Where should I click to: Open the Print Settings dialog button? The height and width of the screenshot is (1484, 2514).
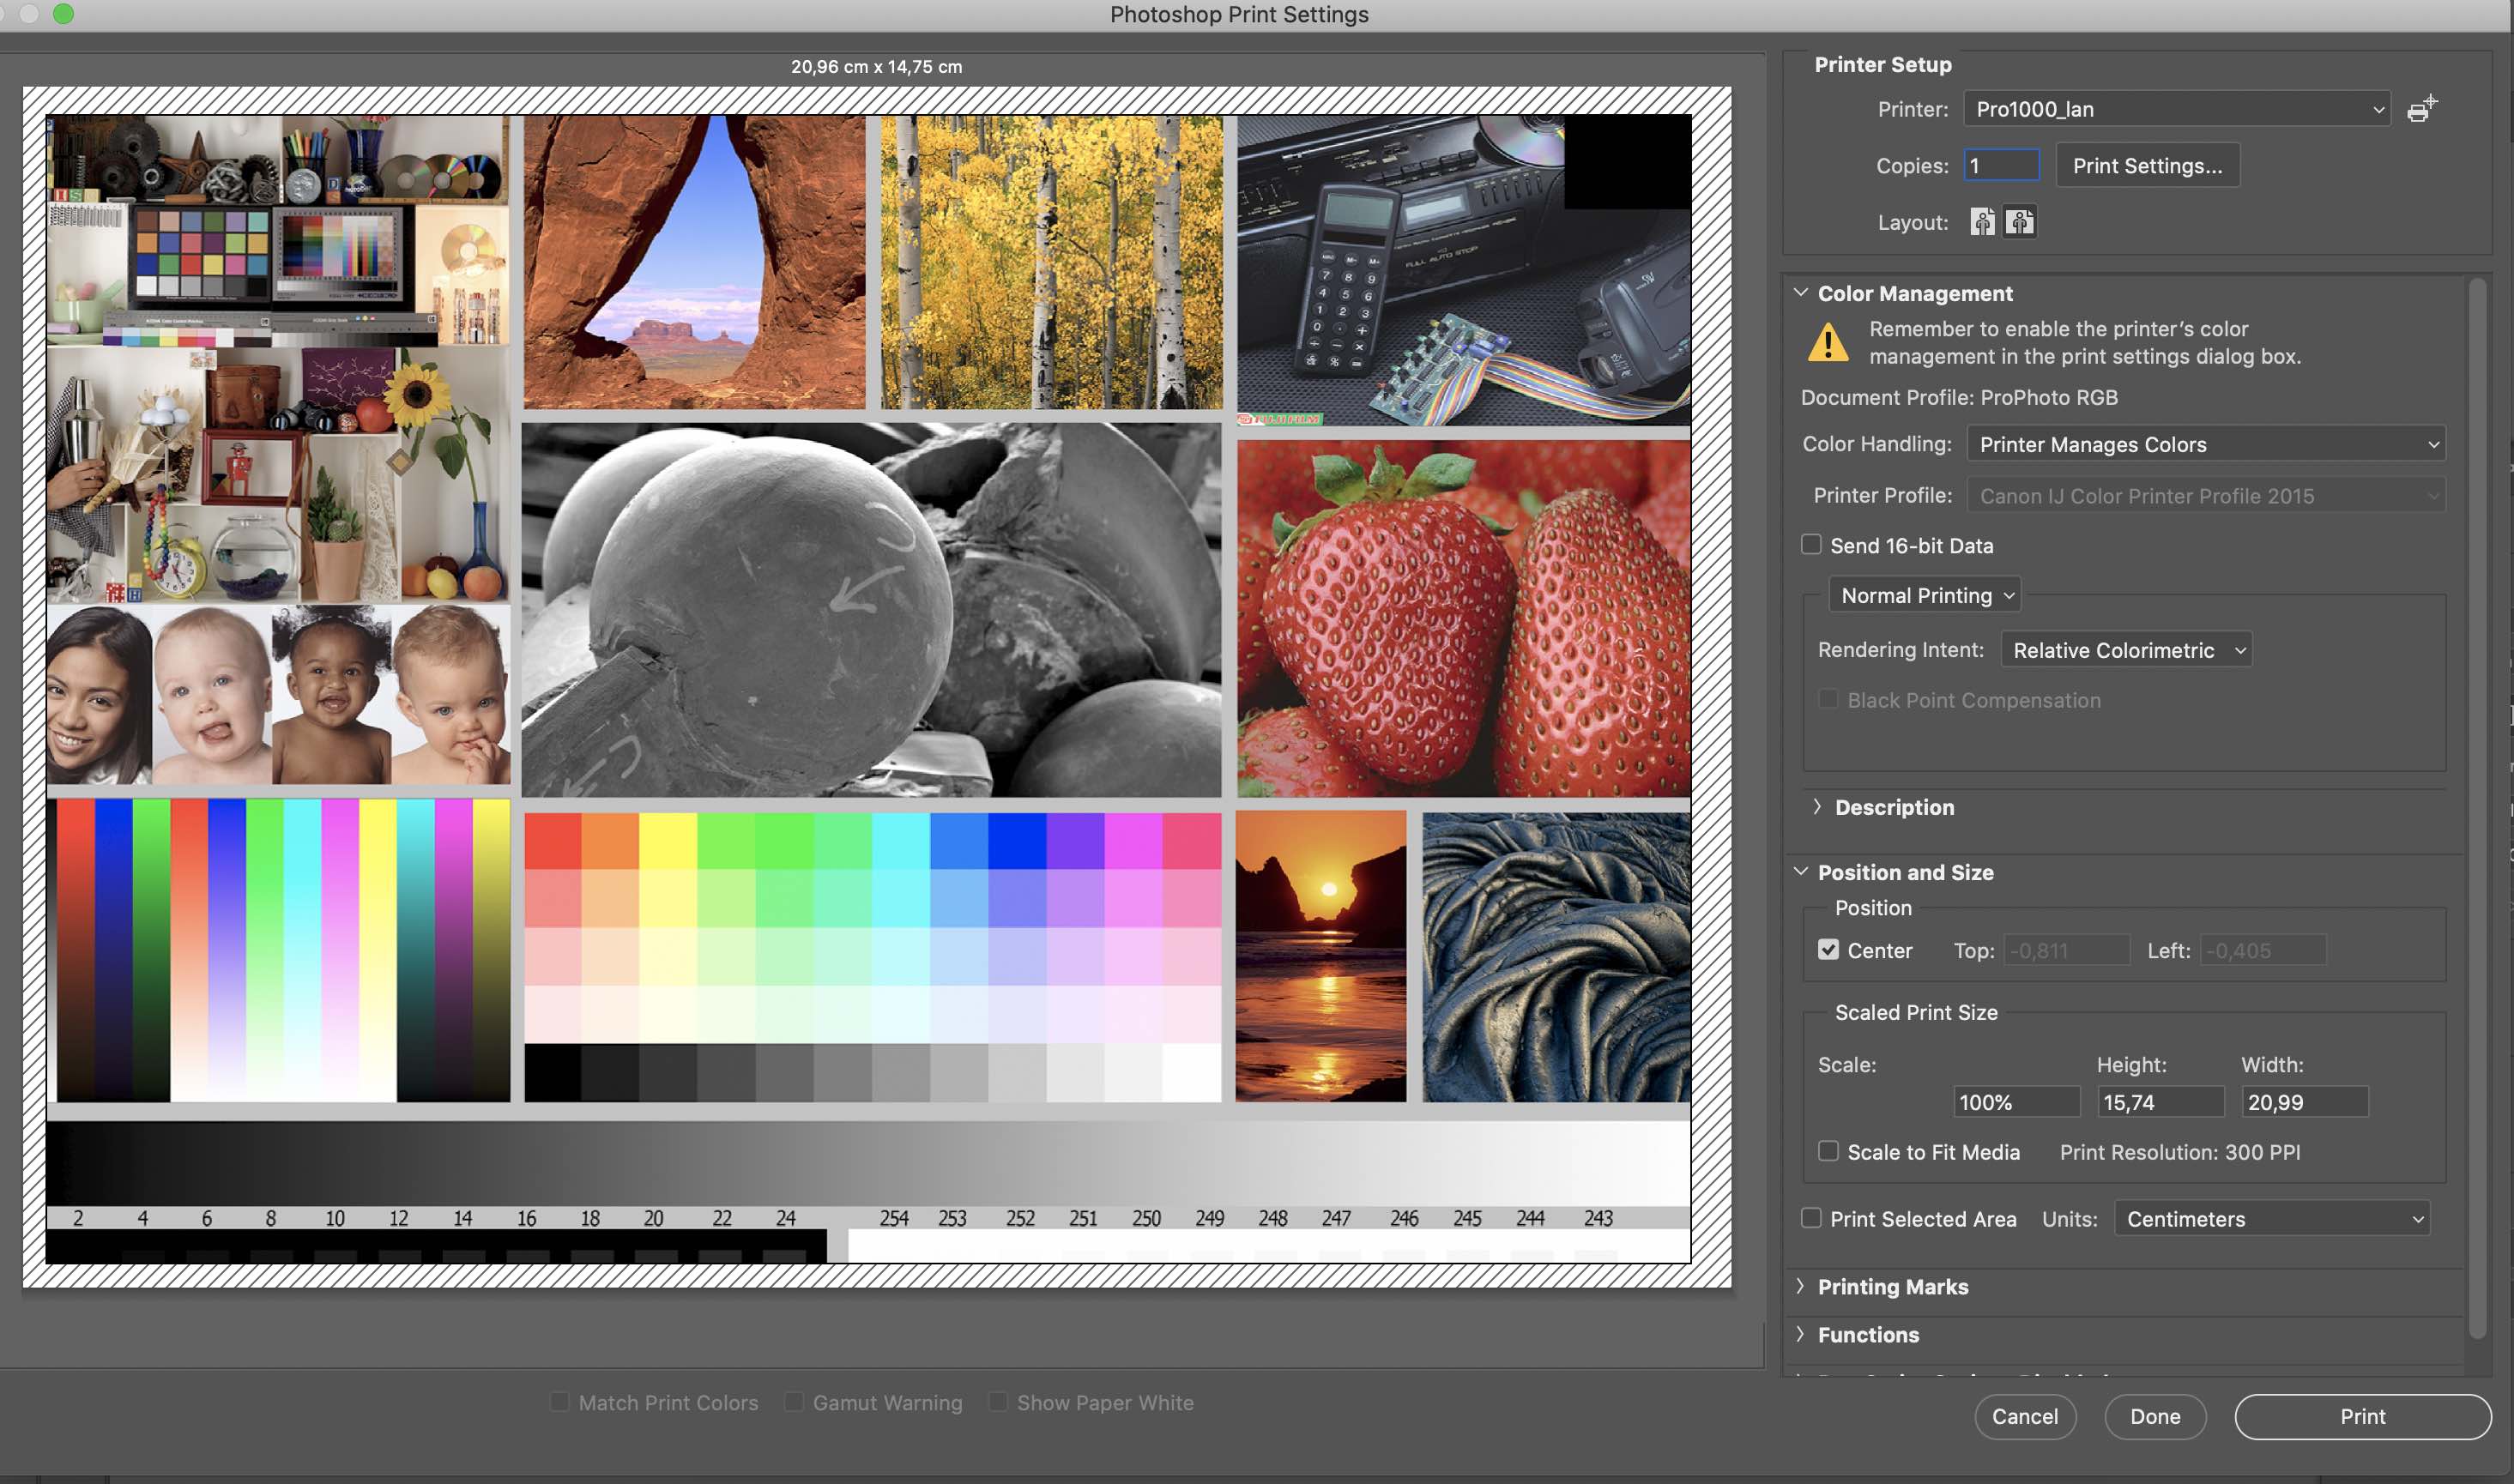2147,166
